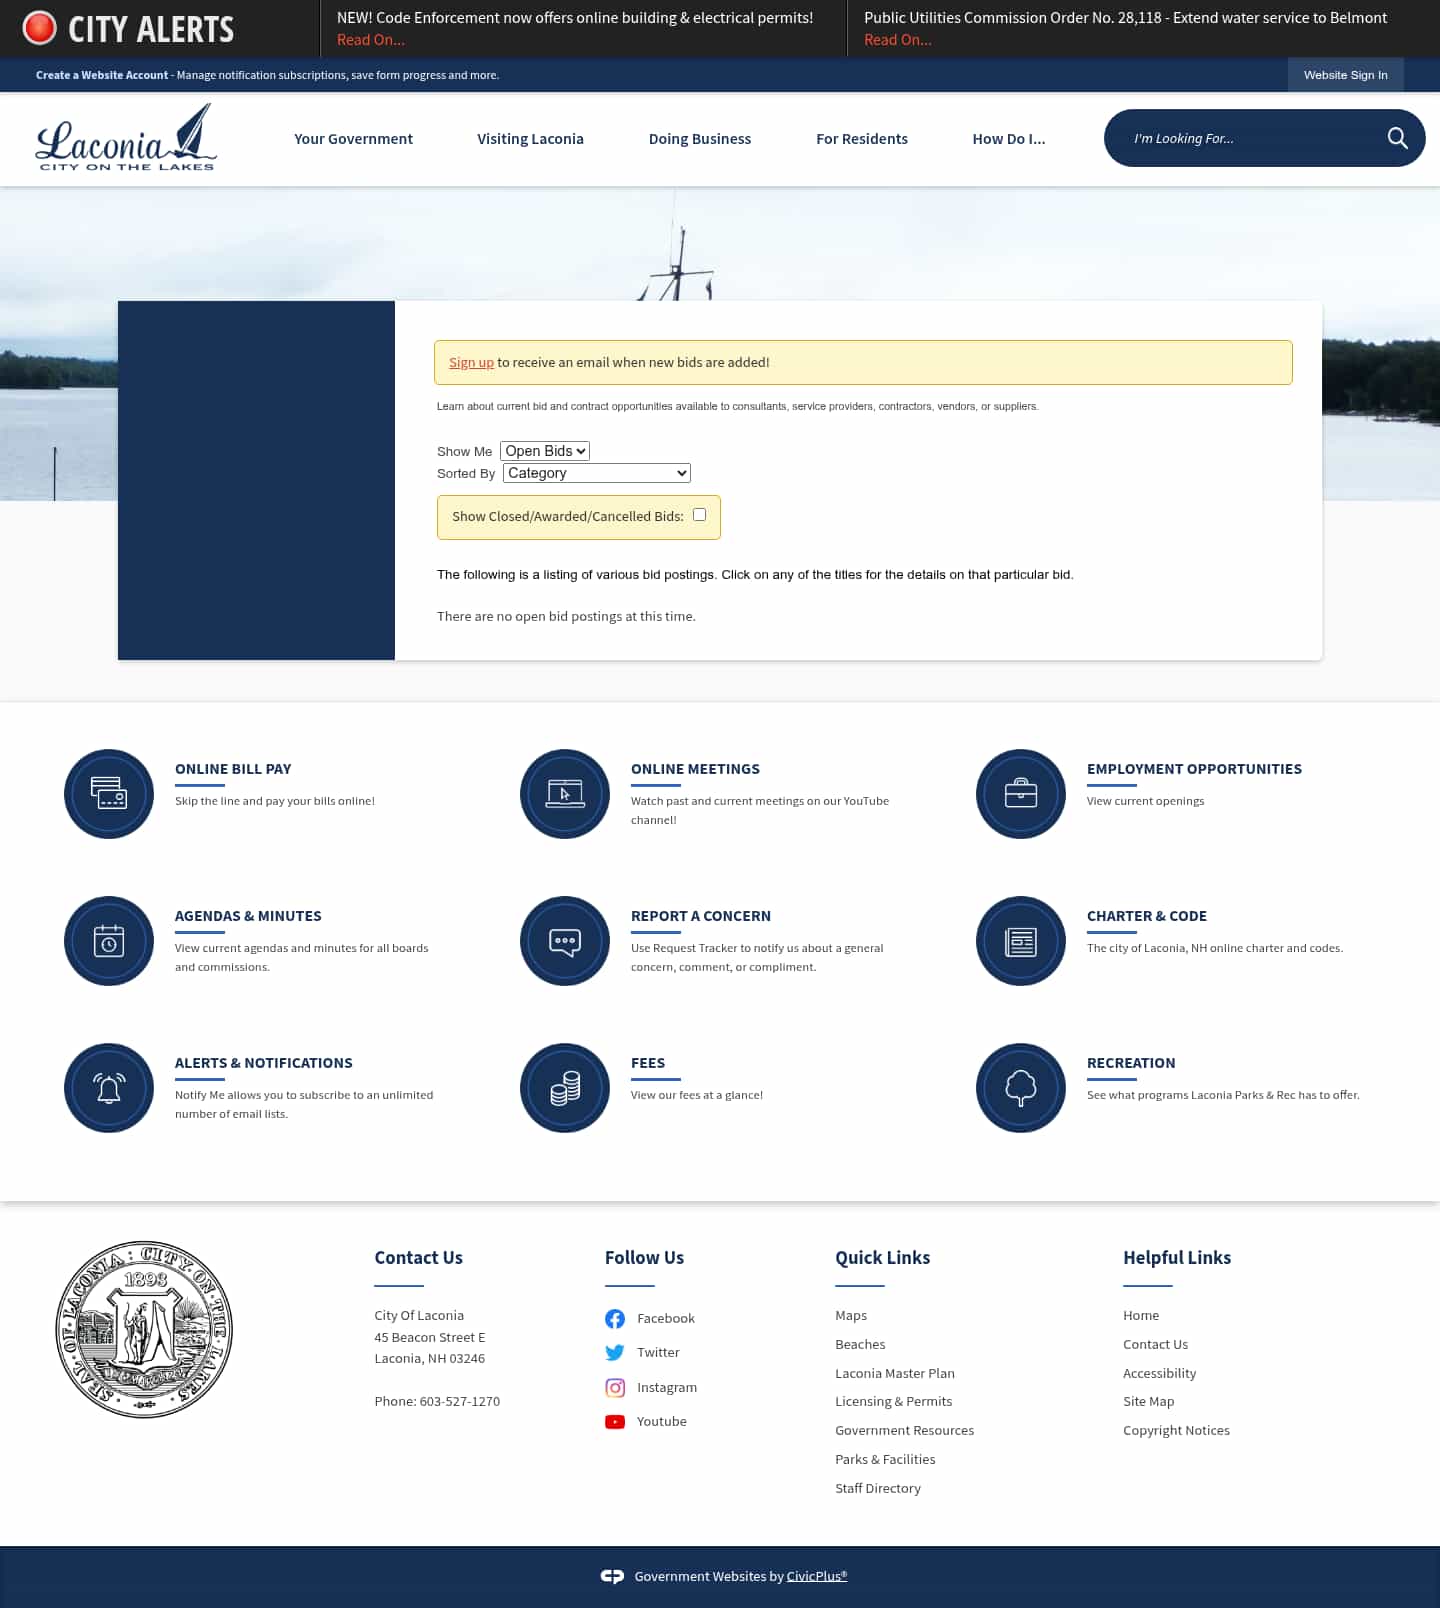Click the Parks & Facilities link
The height and width of the screenshot is (1608, 1440).
[x=885, y=1460]
